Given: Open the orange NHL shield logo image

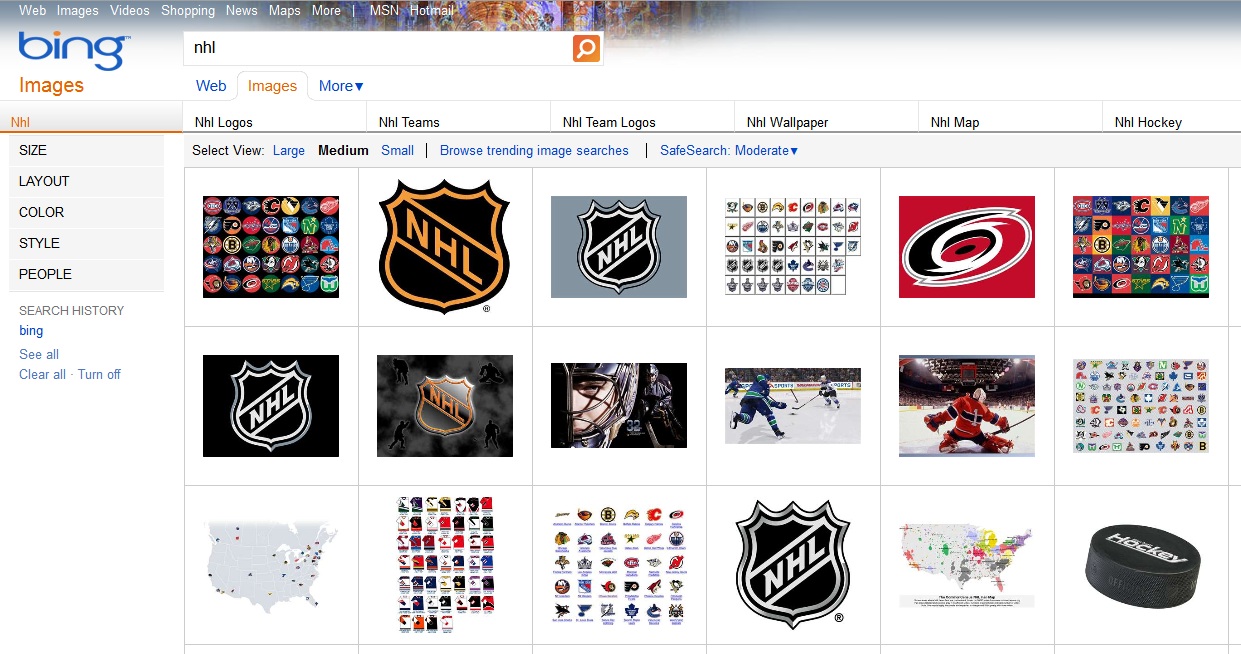Looking at the screenshot, I should (445, 245).
